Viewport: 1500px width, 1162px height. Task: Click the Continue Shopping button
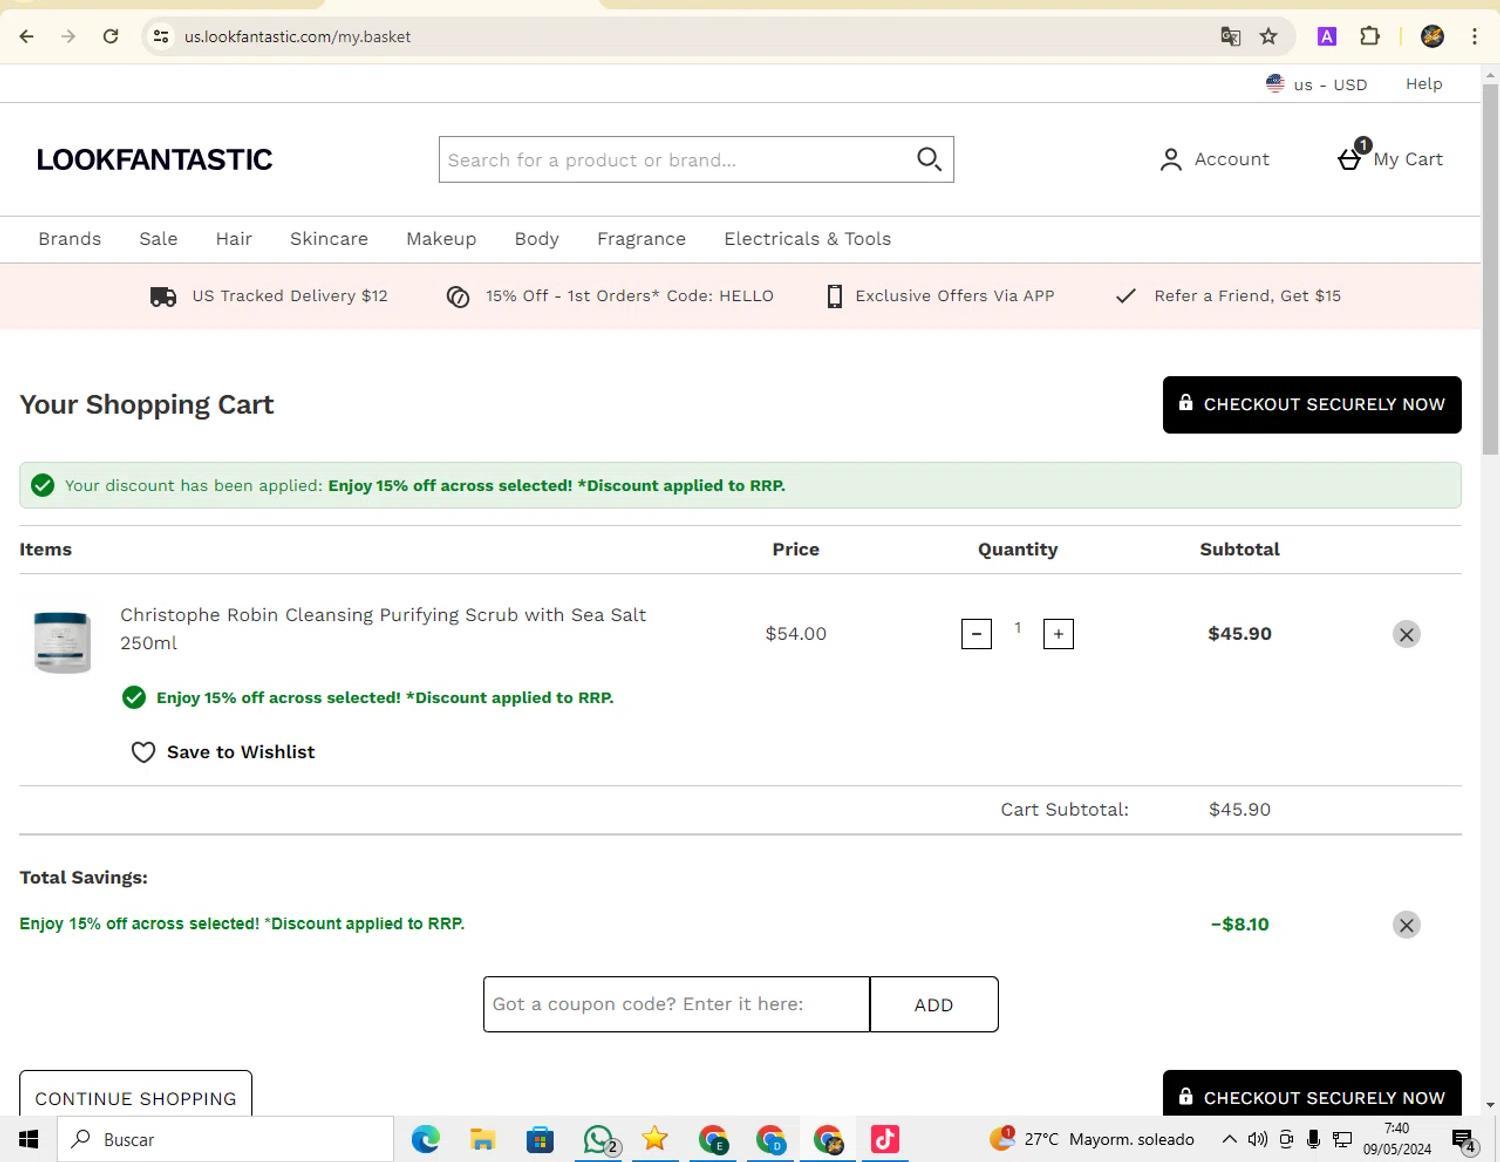click(x=136, y=1093)
